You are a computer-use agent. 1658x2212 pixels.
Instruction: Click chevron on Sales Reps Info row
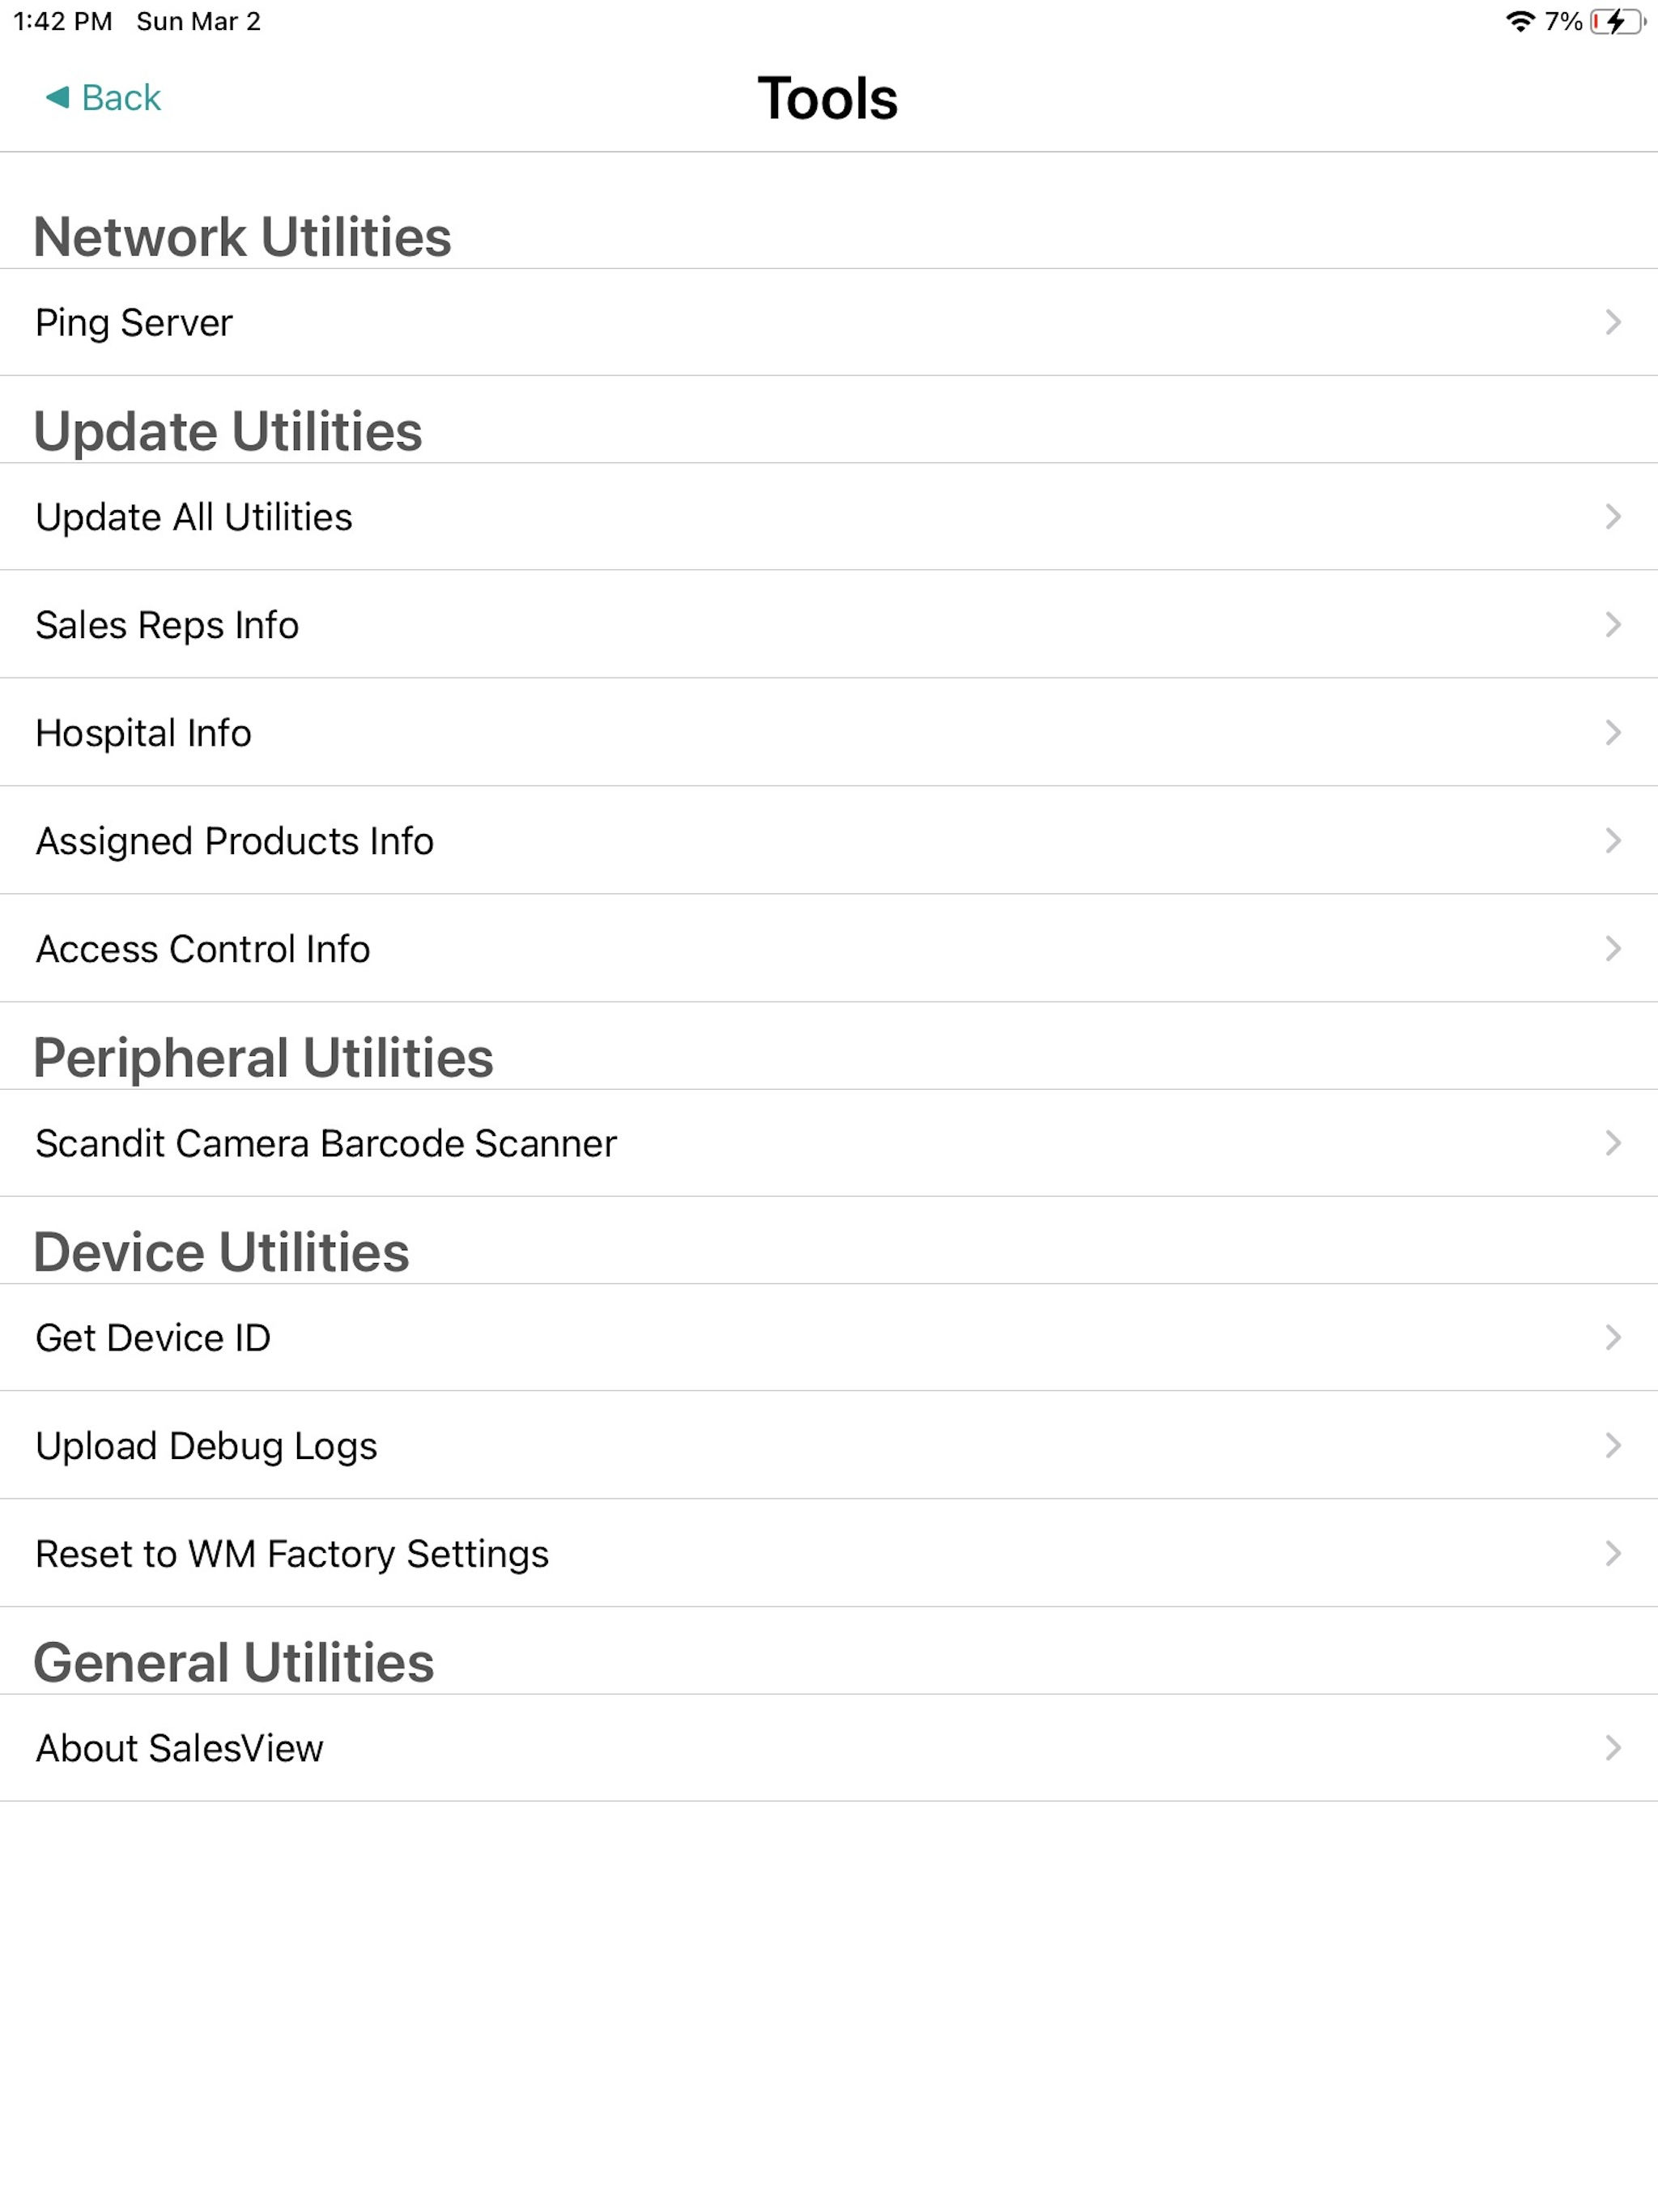pos(1612,625)
